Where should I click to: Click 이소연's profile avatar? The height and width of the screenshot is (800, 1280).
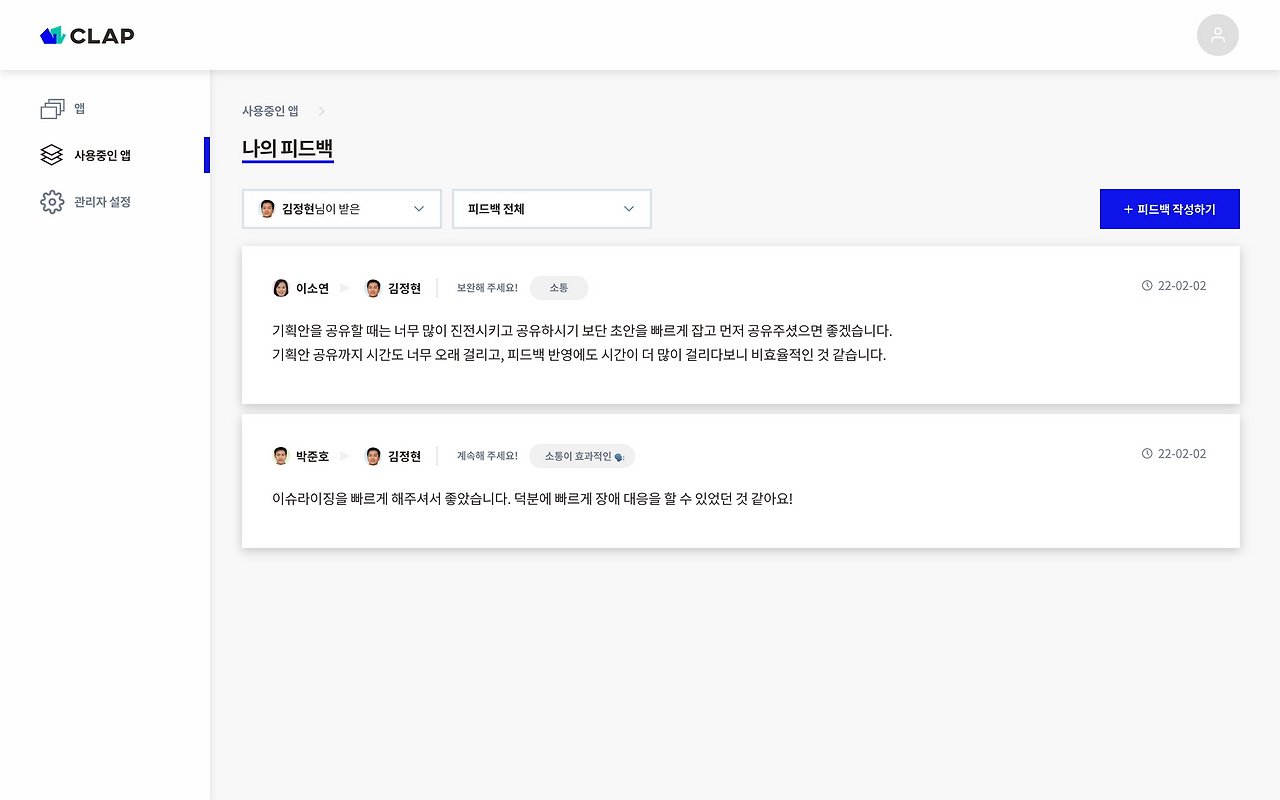pos(281,288)
